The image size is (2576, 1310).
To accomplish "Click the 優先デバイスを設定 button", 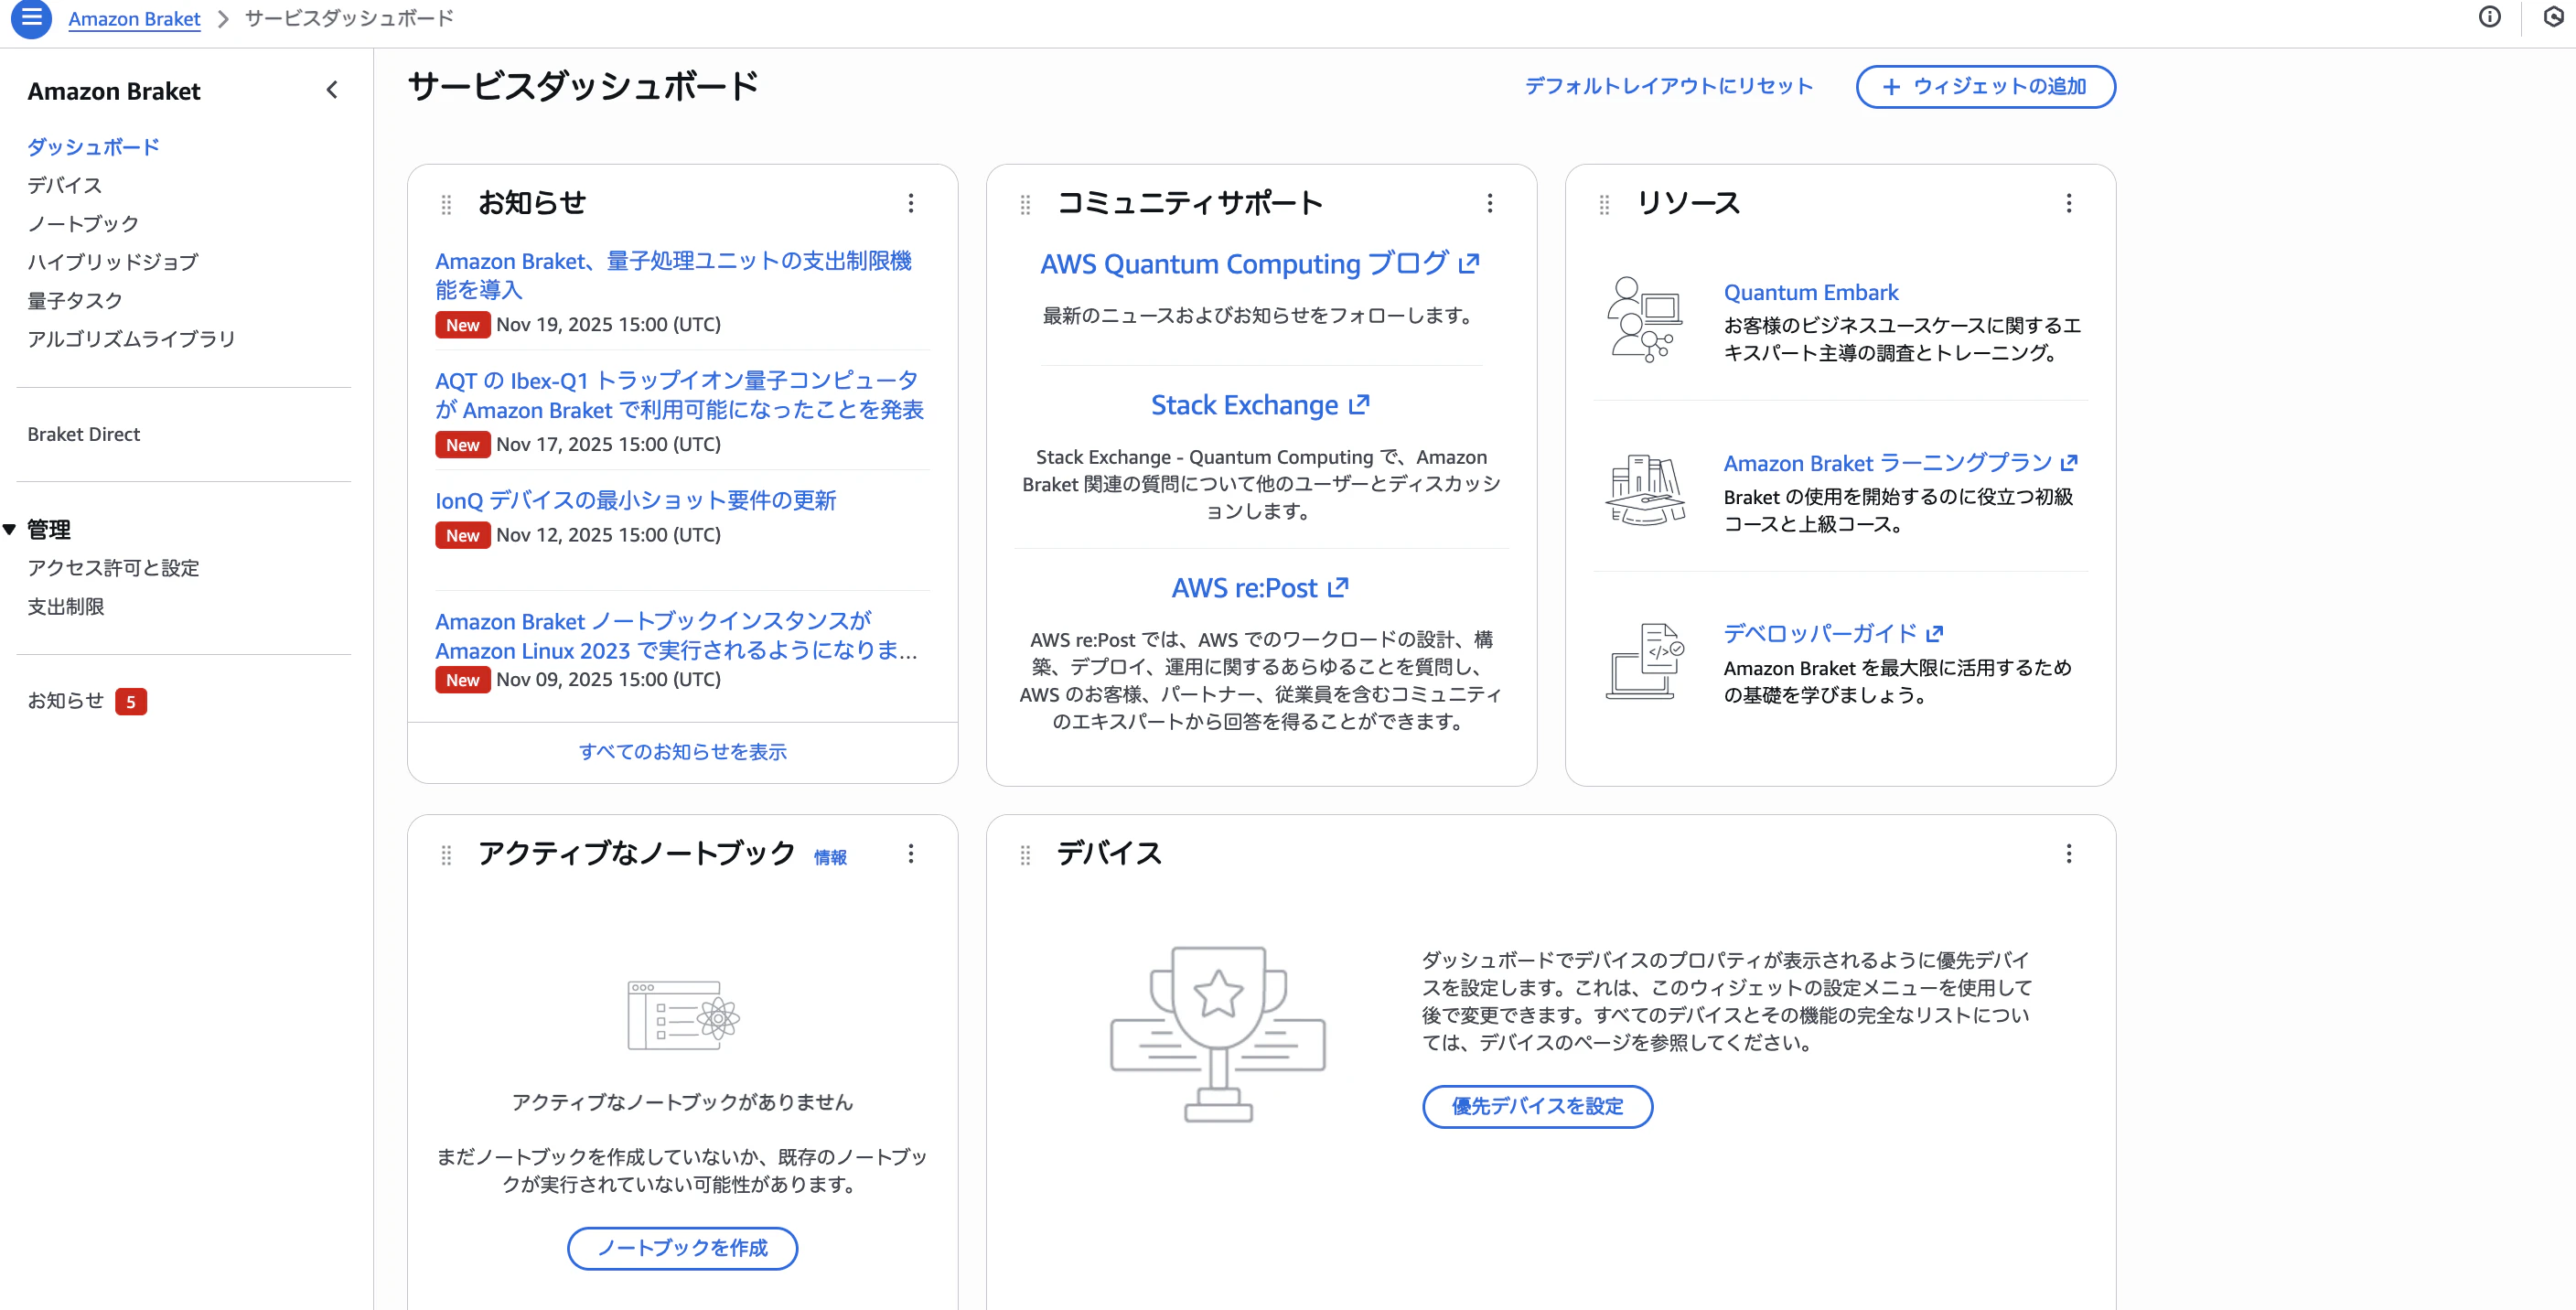I will 1538,1106.
